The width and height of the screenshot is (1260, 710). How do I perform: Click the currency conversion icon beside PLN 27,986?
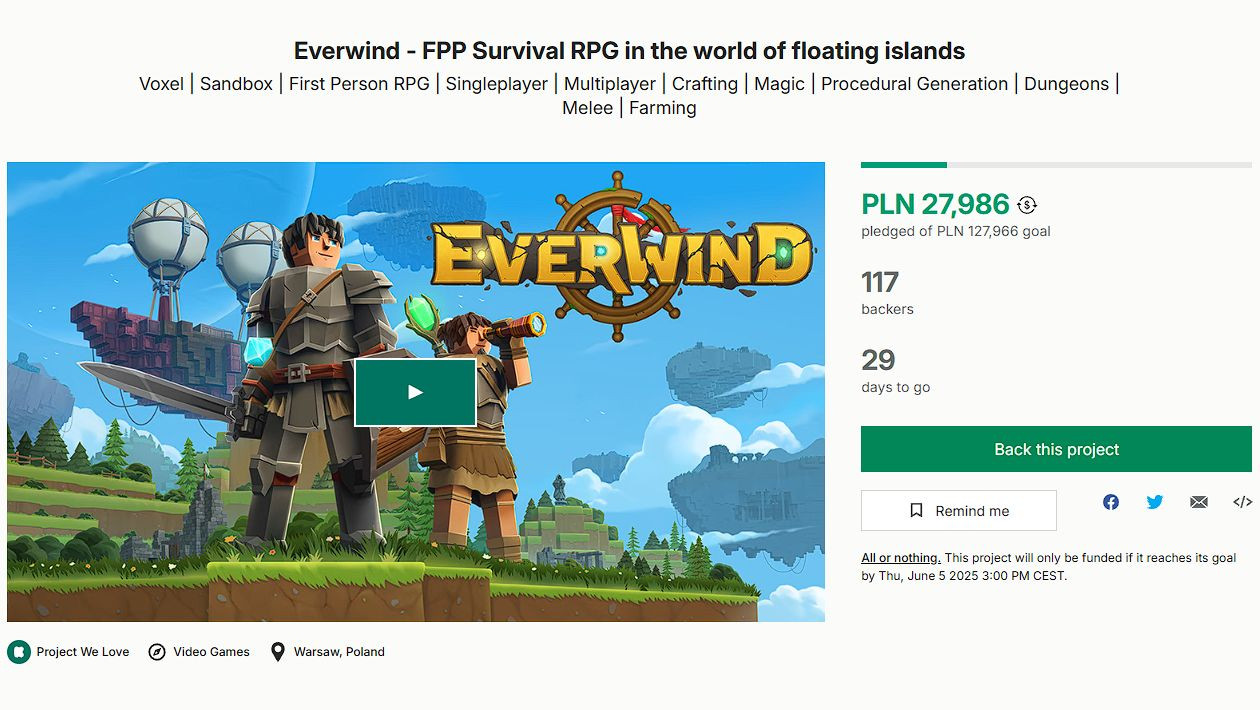(1027, 205)
